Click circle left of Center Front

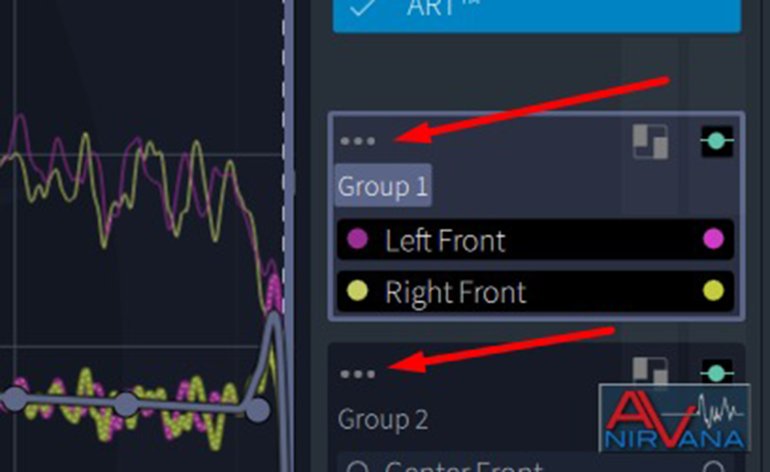(x=358, y=467)
